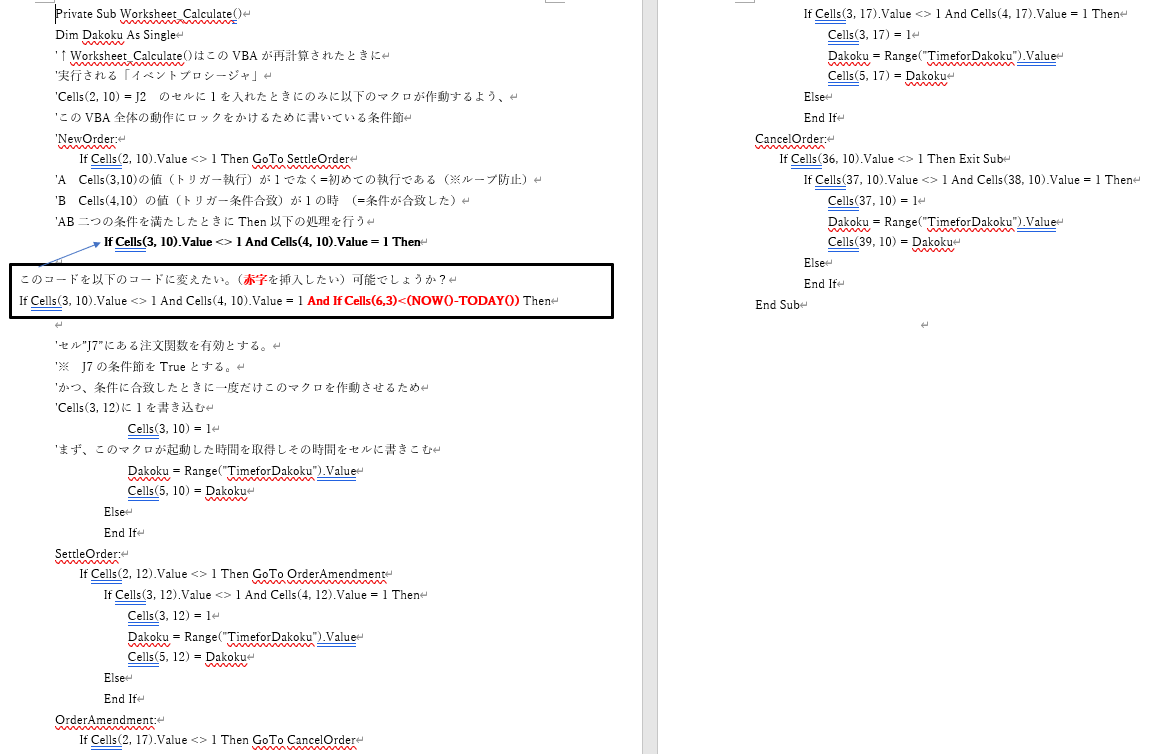Click the "OrderAmendment:" label line
Image resolution: width=1160 pixels, height=754 pixels.
[104, 719]
